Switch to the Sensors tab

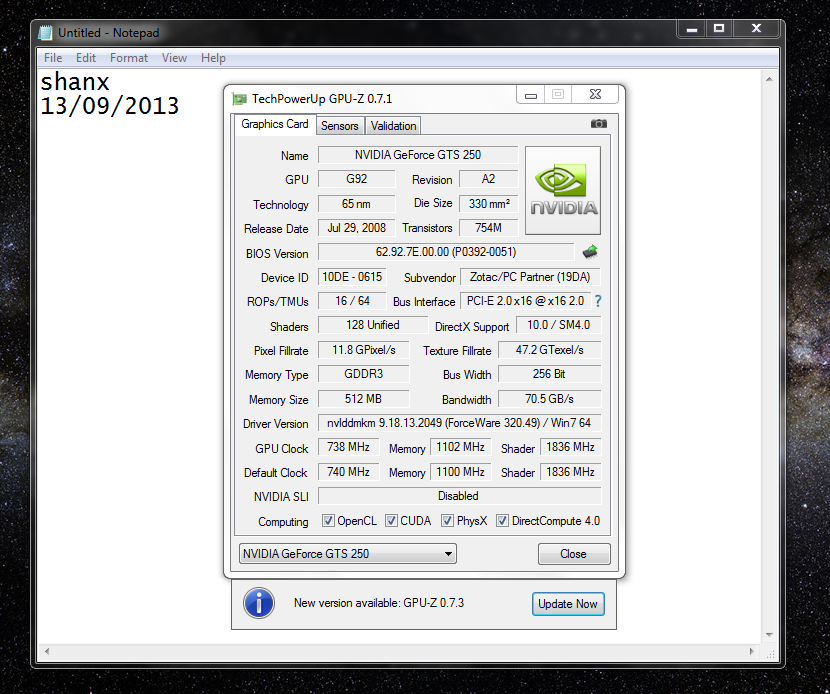[340, 126]
